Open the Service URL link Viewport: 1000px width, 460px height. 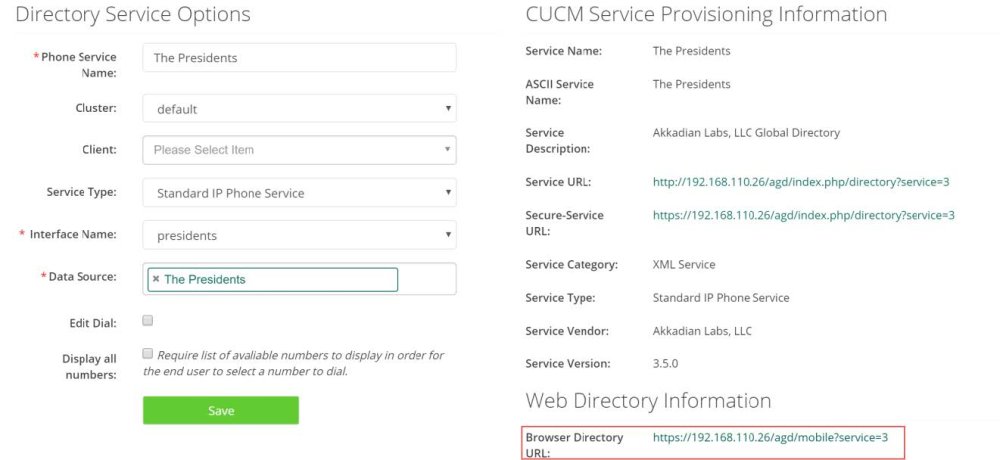coord(800,182)
